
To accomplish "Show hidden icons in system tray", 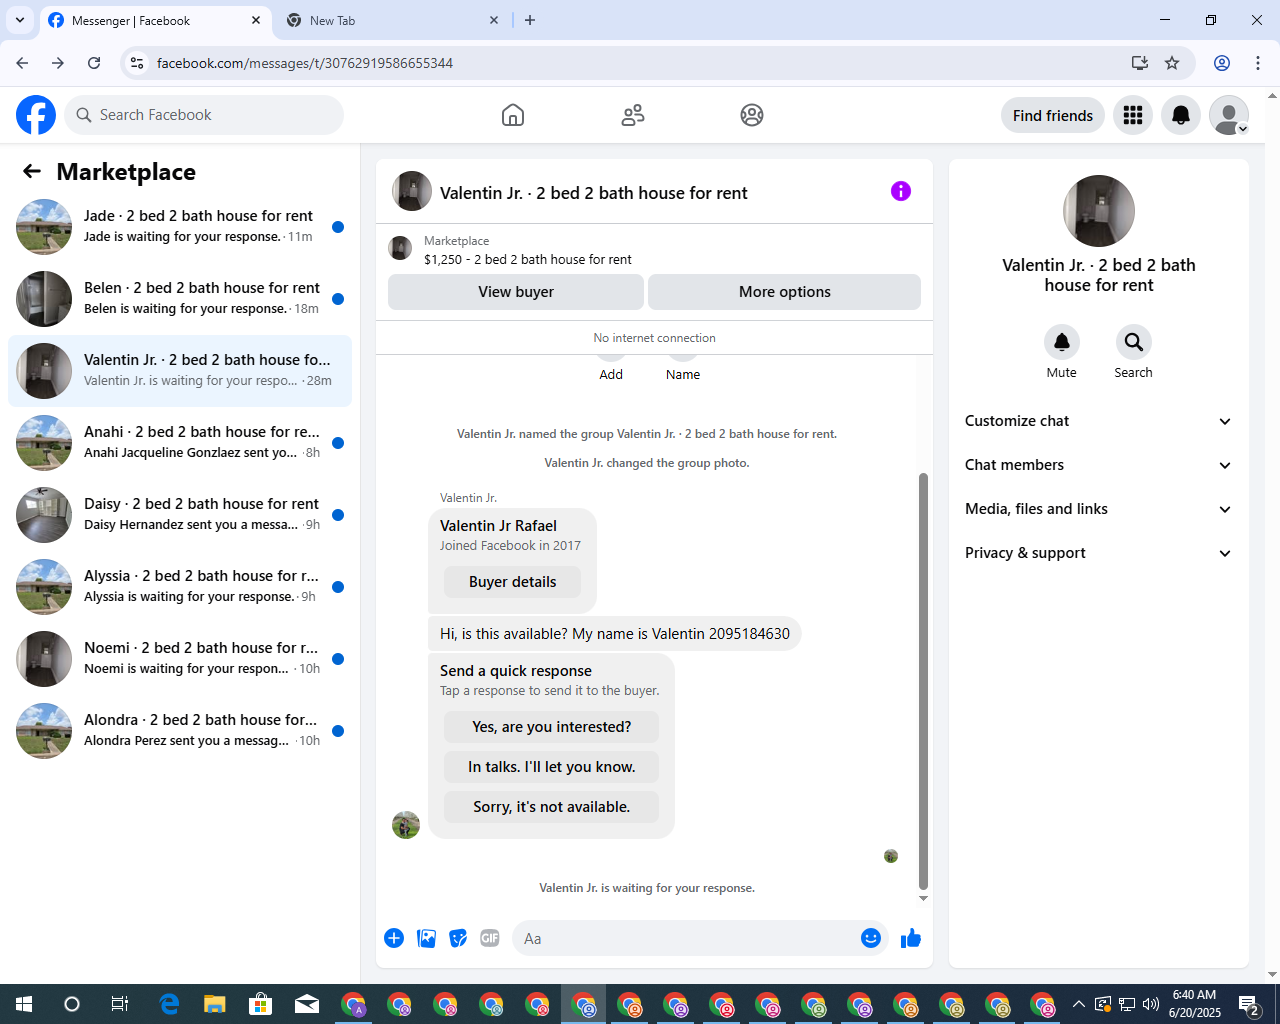I will click(x=1078, y=1004).
